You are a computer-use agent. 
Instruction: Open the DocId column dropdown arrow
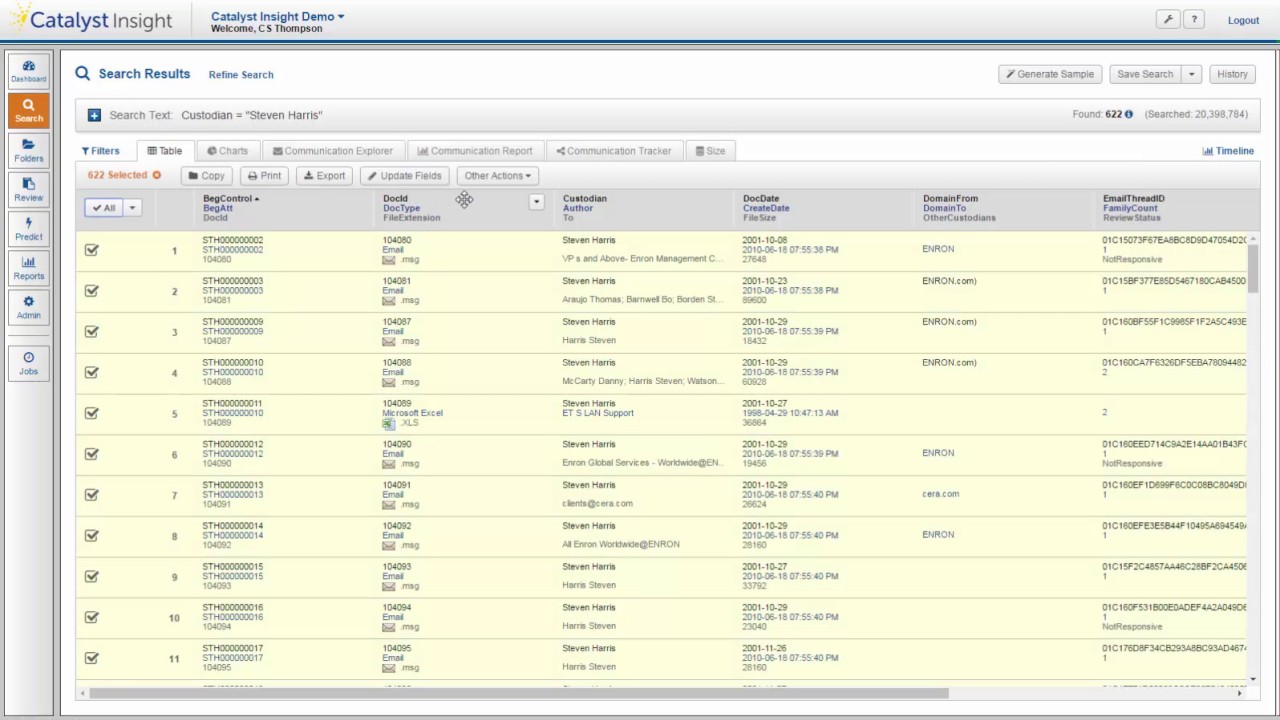(536, 202)
